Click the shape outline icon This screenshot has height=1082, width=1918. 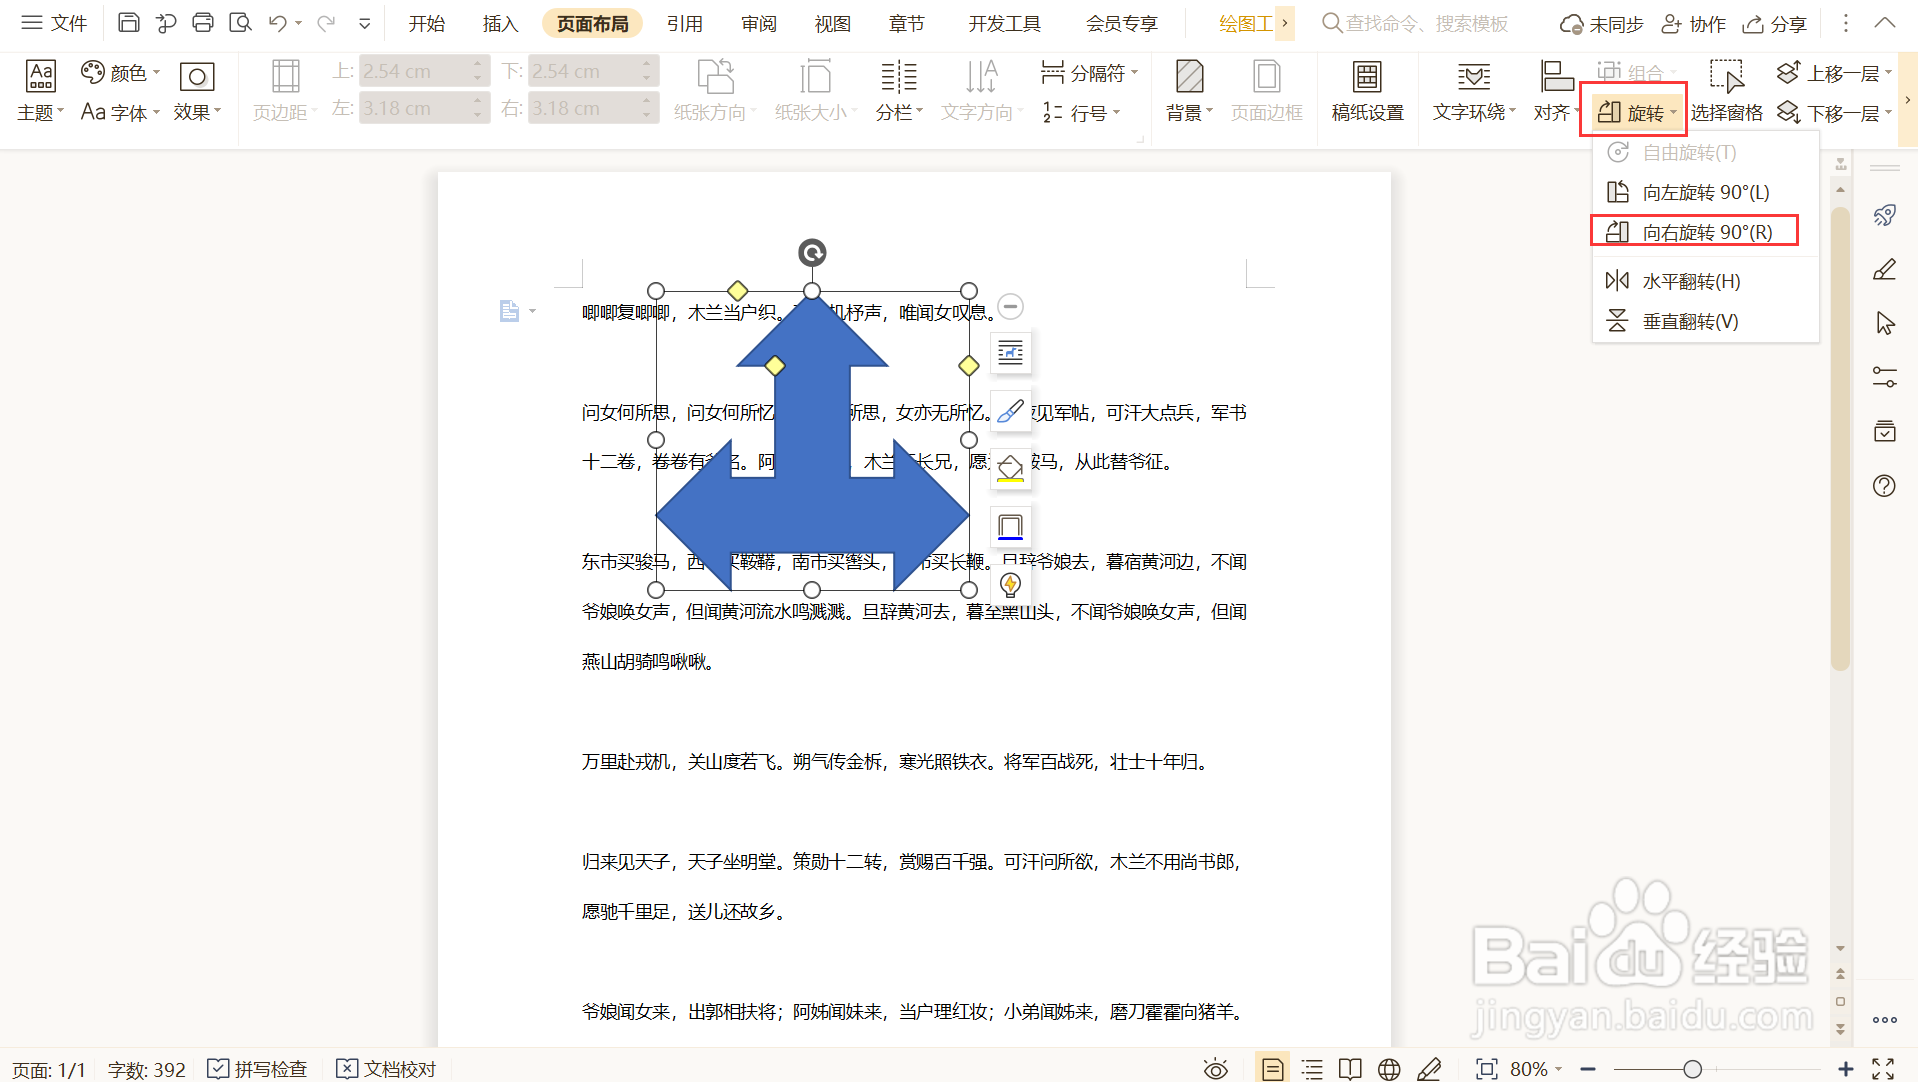[x=1010, y=526]
